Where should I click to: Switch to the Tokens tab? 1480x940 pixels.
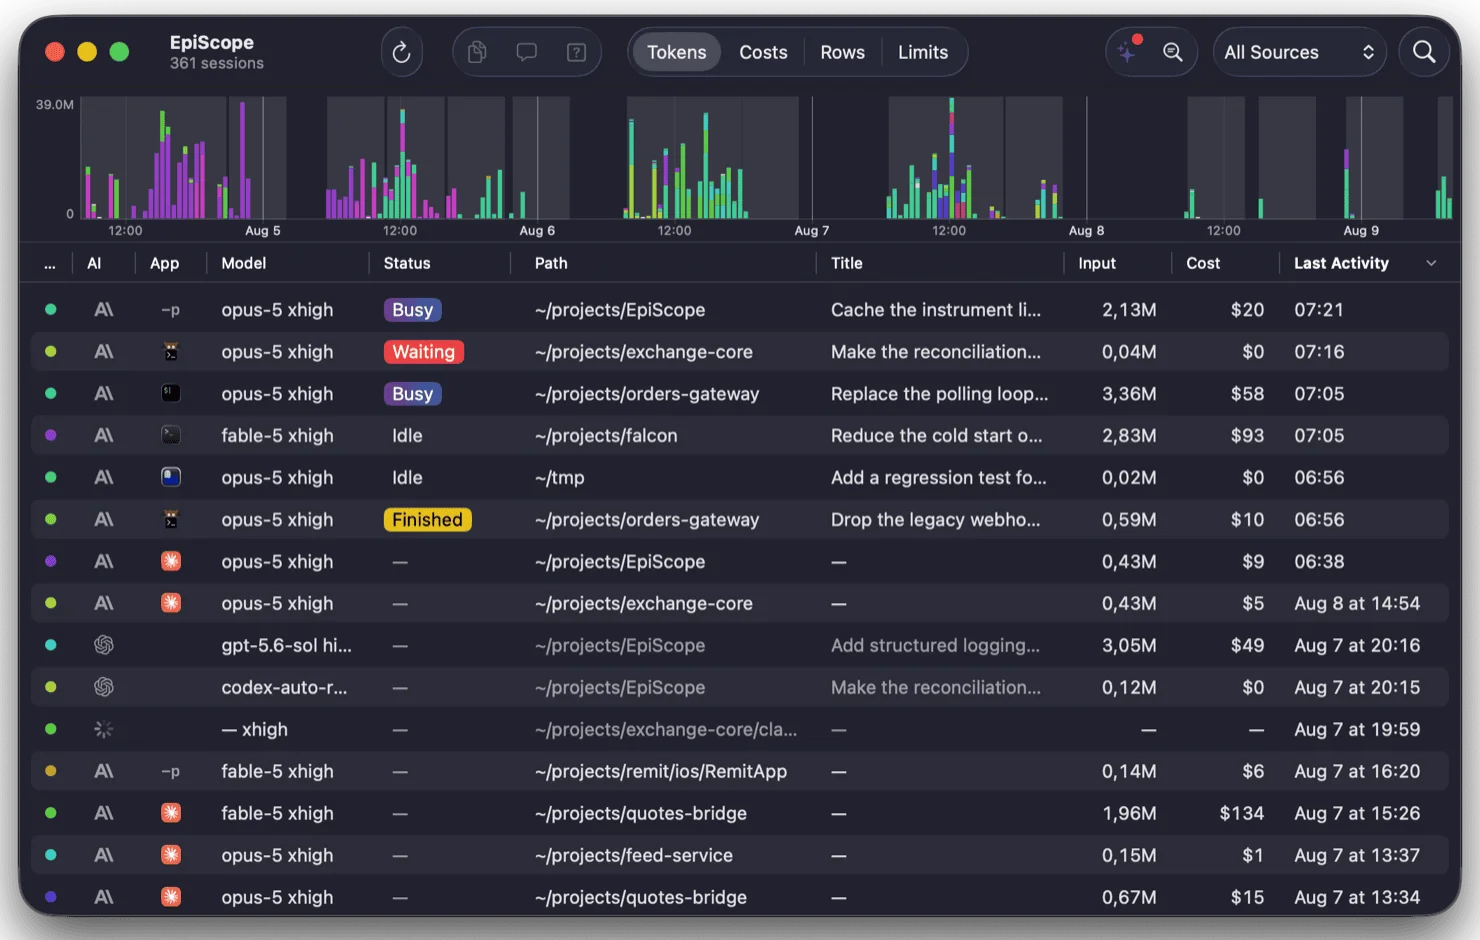tap(676, 52)
